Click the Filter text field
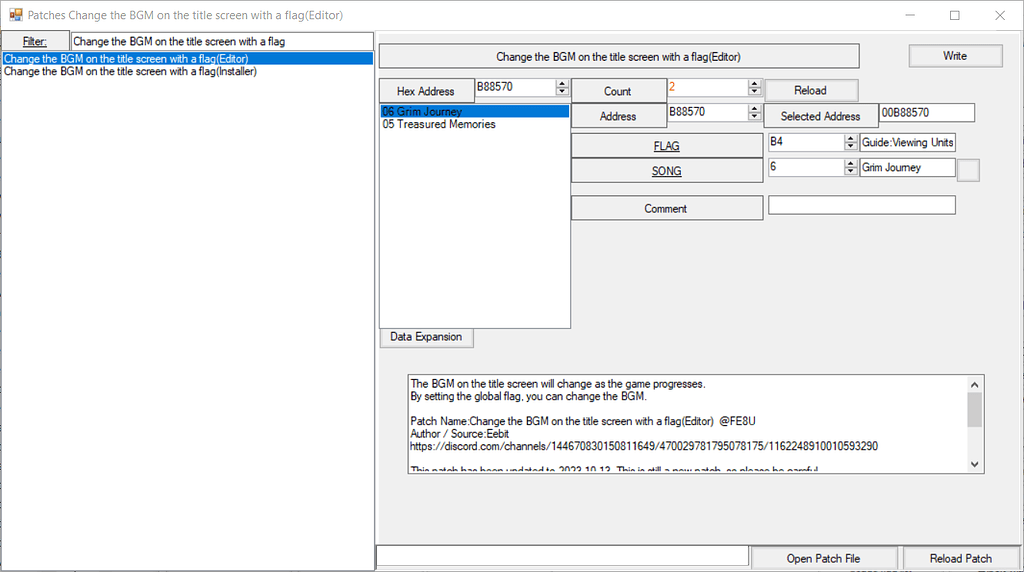Image resolution: width=1024 pixels, height=572 pixels. coord(220,41)
